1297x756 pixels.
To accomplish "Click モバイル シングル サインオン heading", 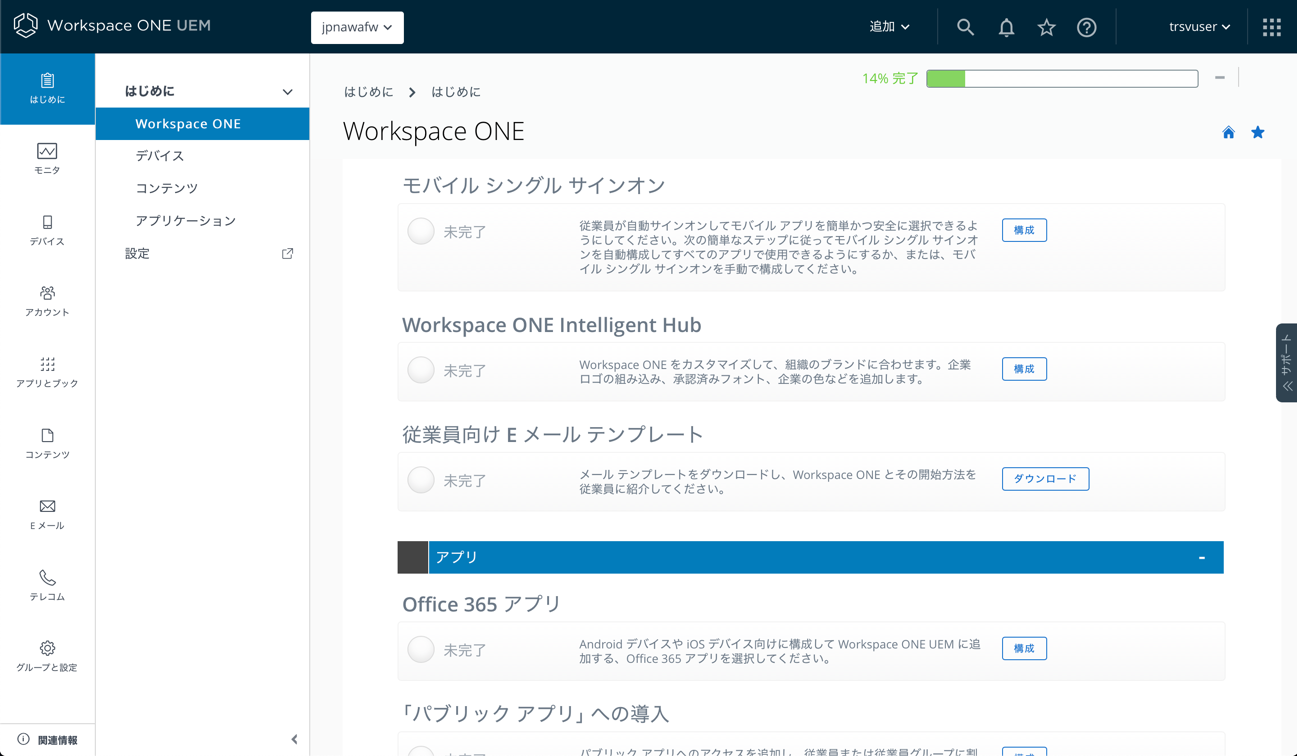I will point(533,185).
